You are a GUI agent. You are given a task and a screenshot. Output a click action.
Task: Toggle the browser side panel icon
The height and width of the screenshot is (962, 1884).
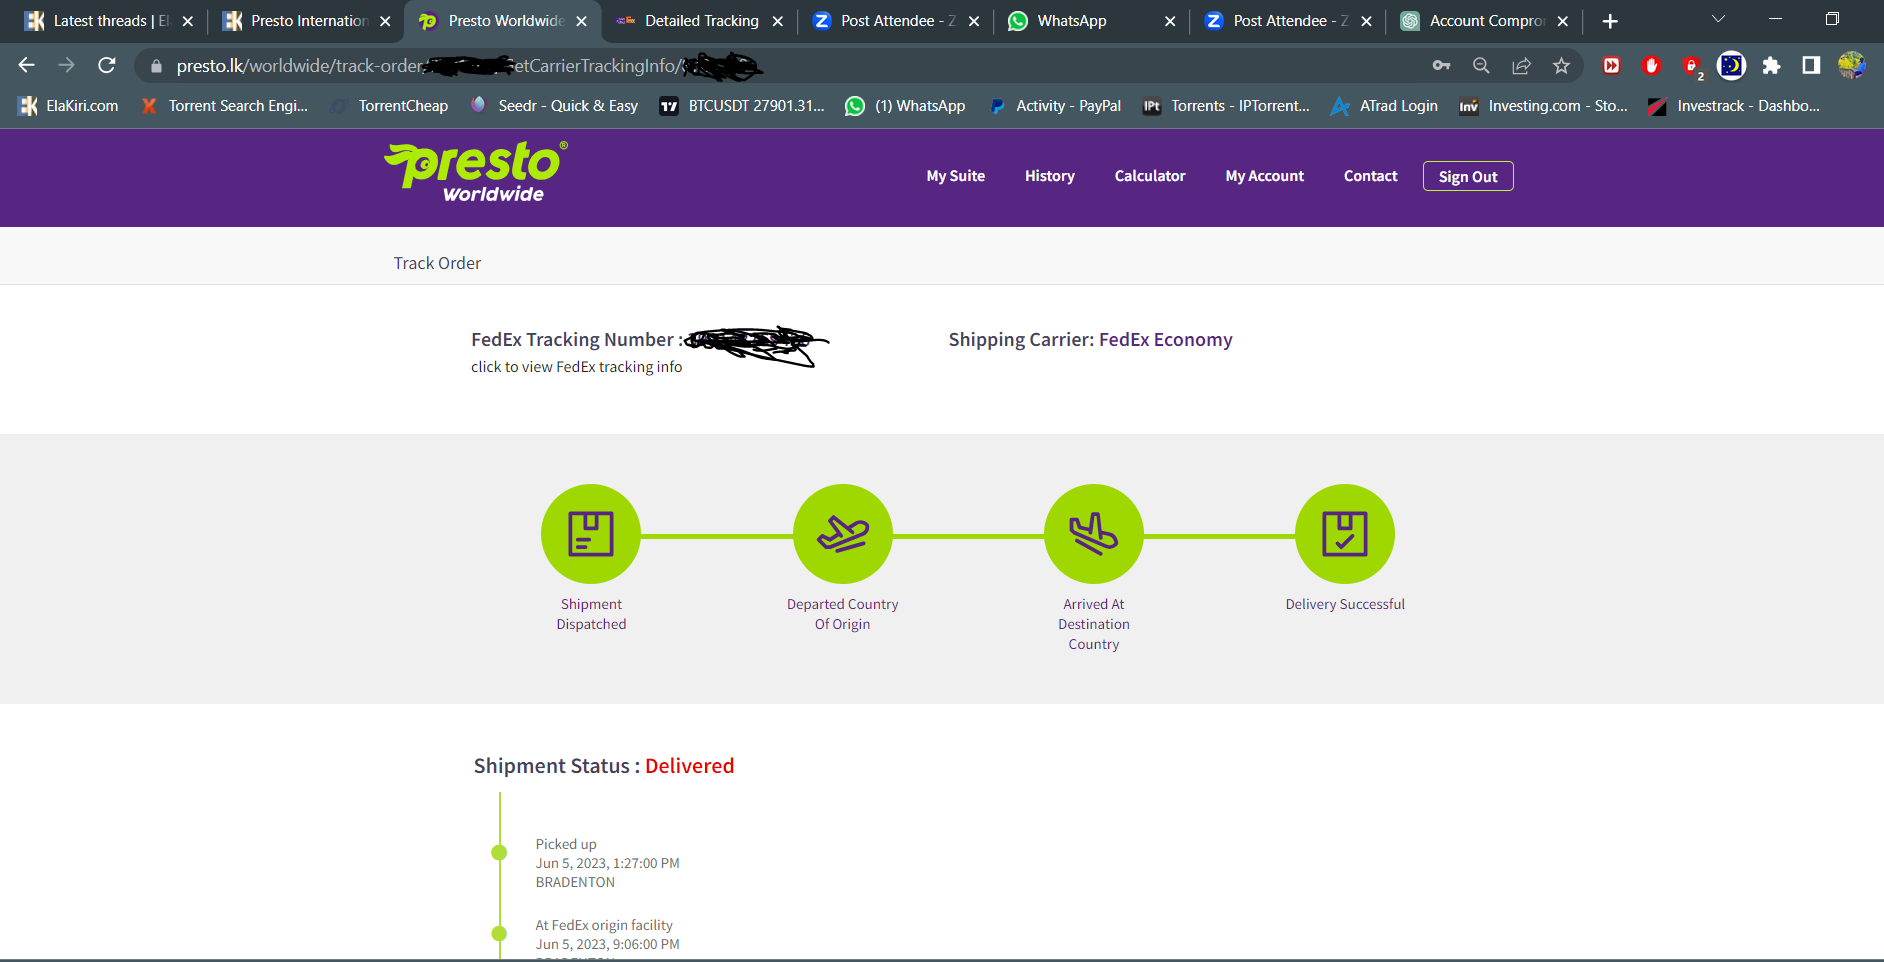pyautogui.click(x=1811, y=66)
